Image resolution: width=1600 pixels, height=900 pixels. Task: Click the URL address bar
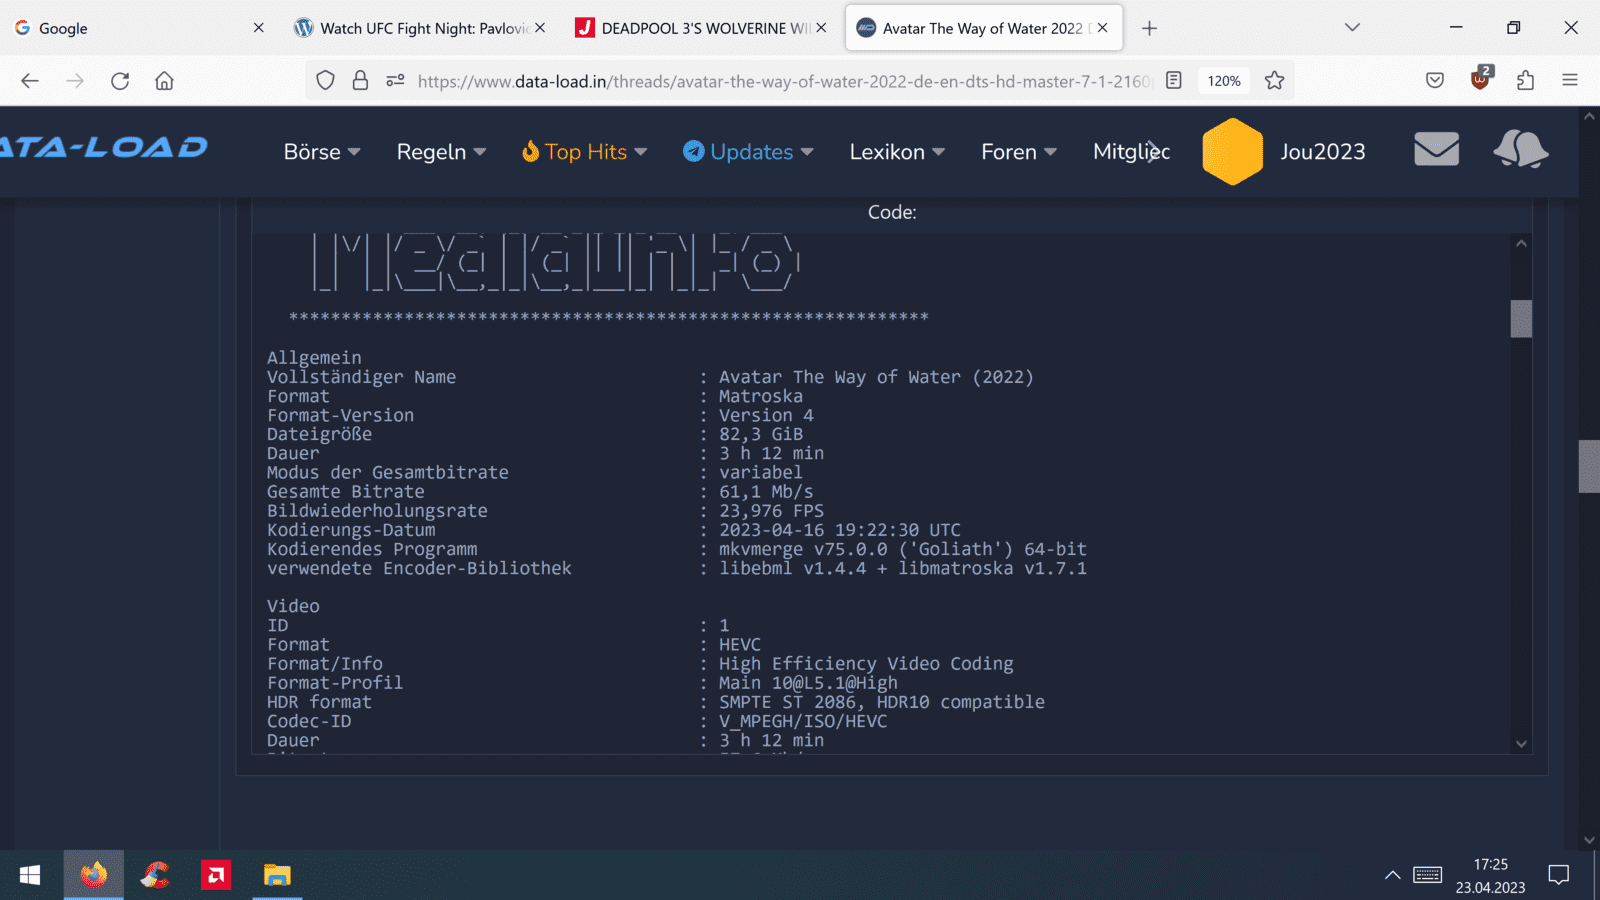click(x=784, y=81)
